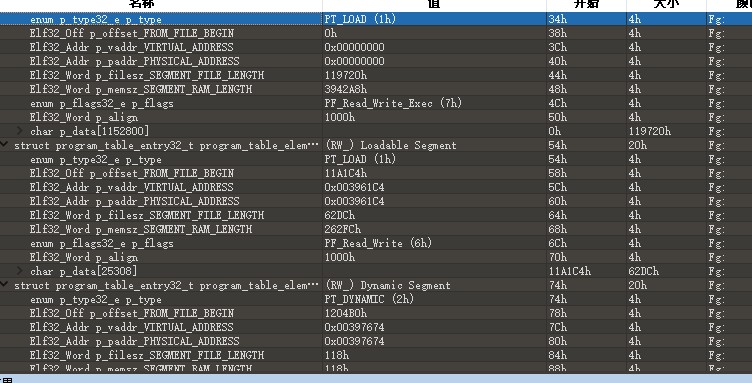Click the size cell 20h of Dynamic Segment

tap(637, 285)
